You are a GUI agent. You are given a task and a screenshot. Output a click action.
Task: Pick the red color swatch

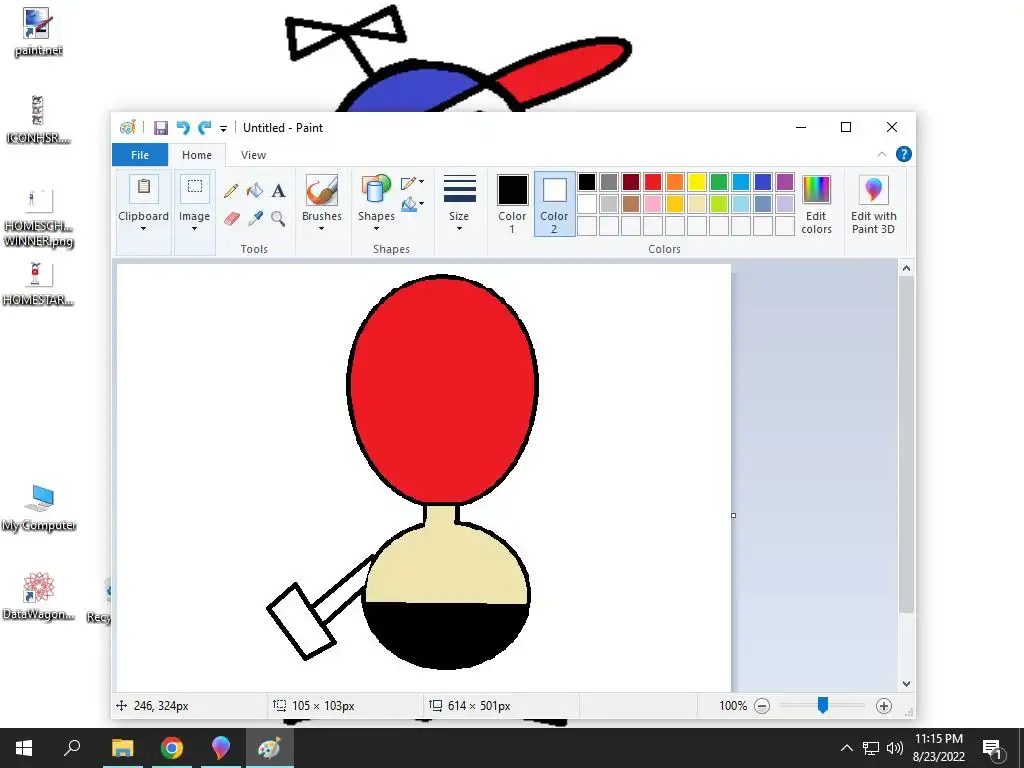(652, 182)
